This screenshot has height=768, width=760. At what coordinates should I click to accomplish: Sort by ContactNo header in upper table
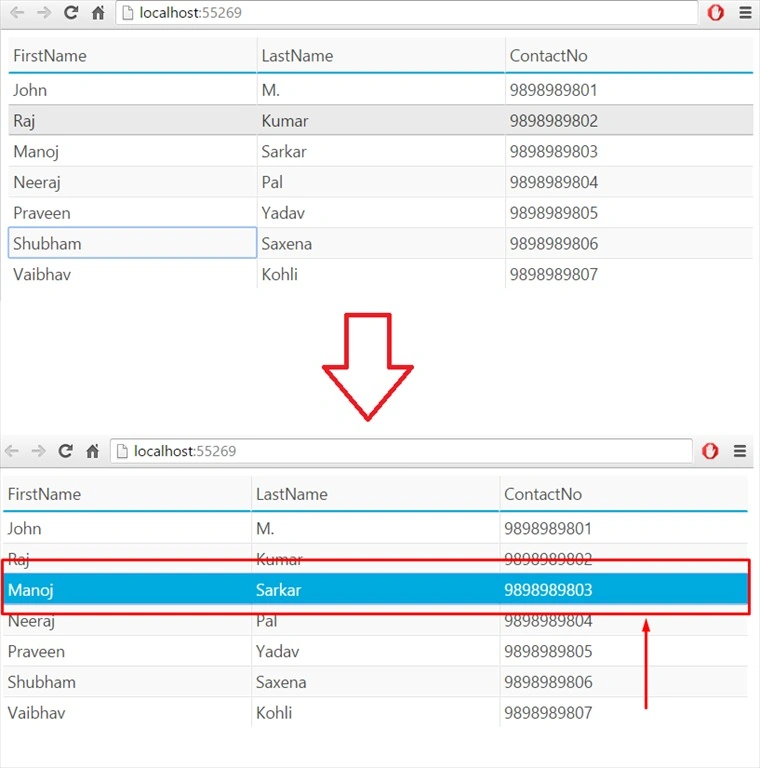pos(629,56)
